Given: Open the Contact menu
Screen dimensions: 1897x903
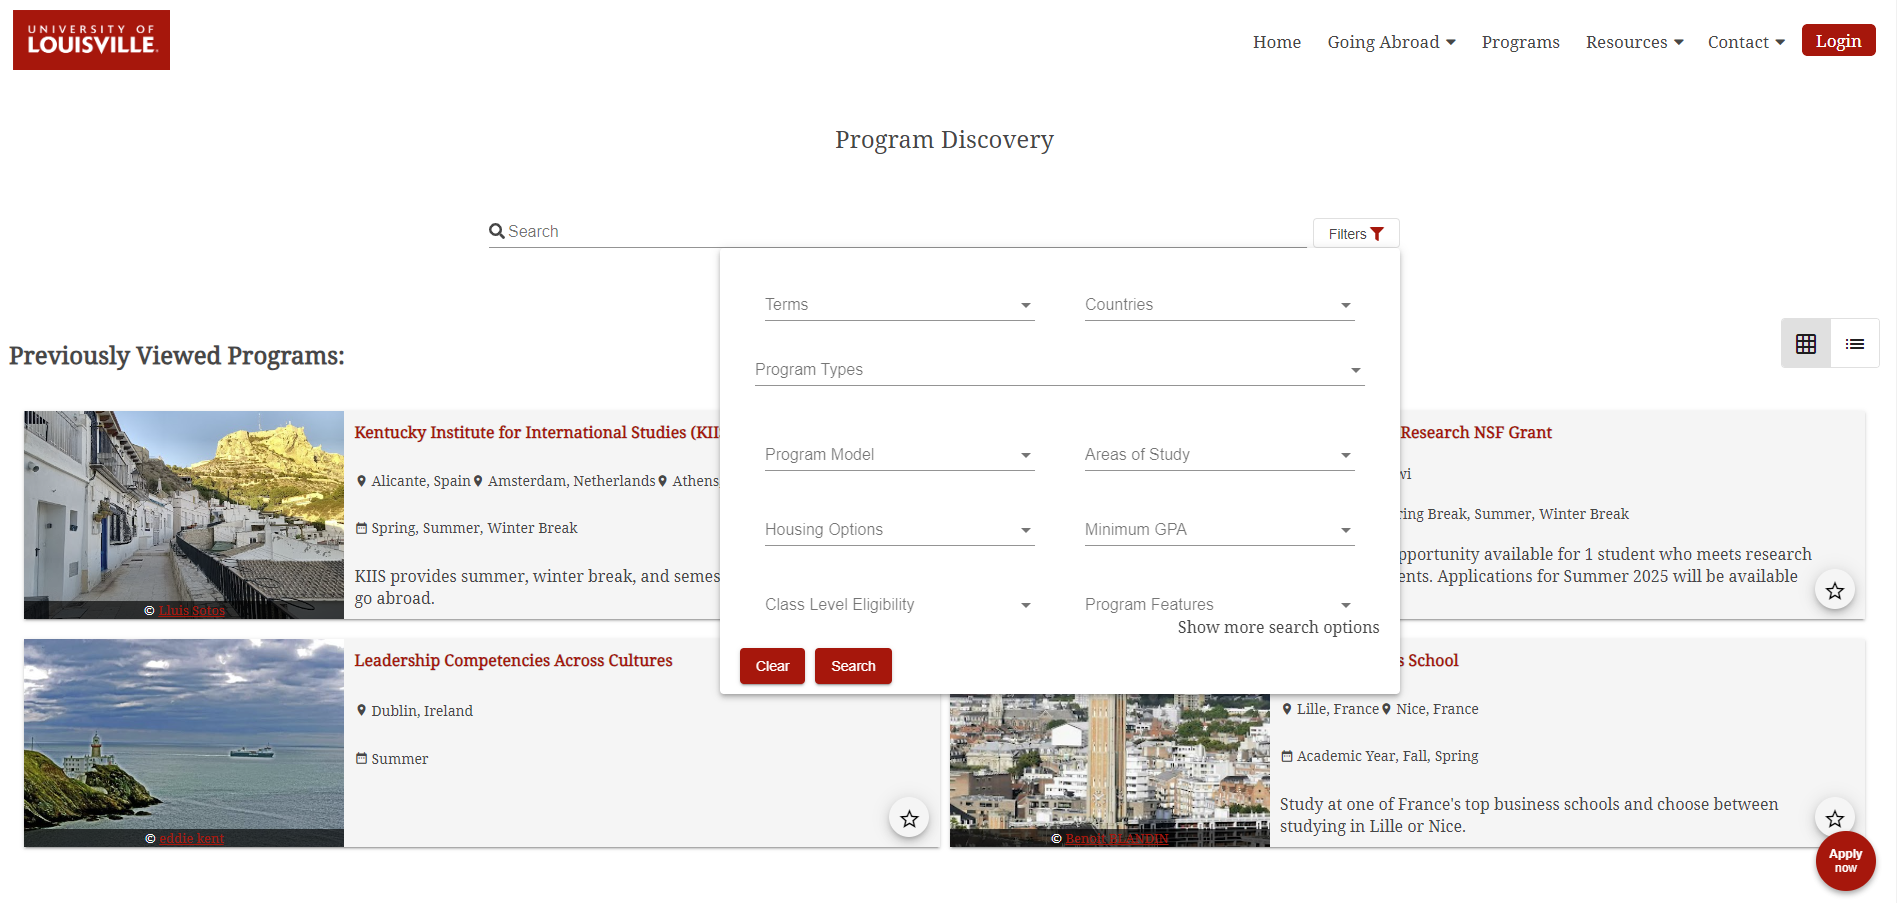Looking at the screenshot, I should pyautogui.click(x=1746, y=42).
